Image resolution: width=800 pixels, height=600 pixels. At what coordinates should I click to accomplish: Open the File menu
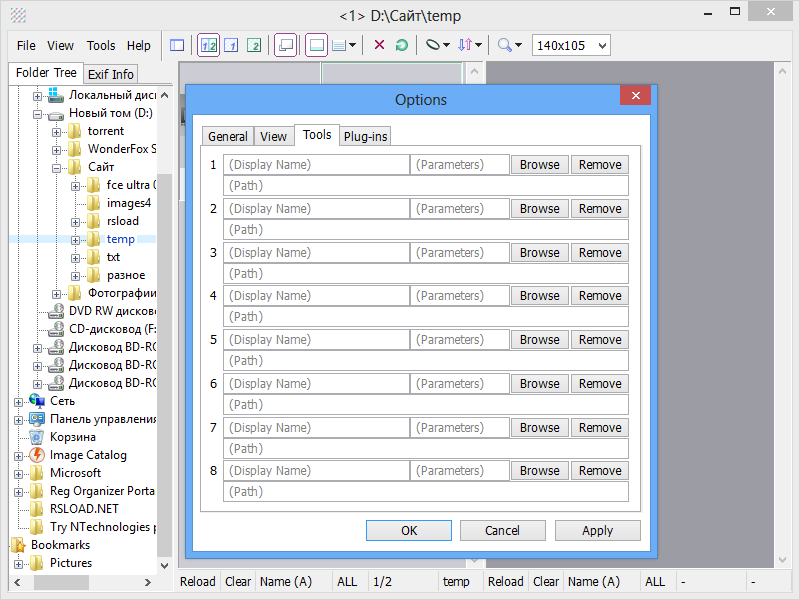pyautogui.click(x=26, y=45)
